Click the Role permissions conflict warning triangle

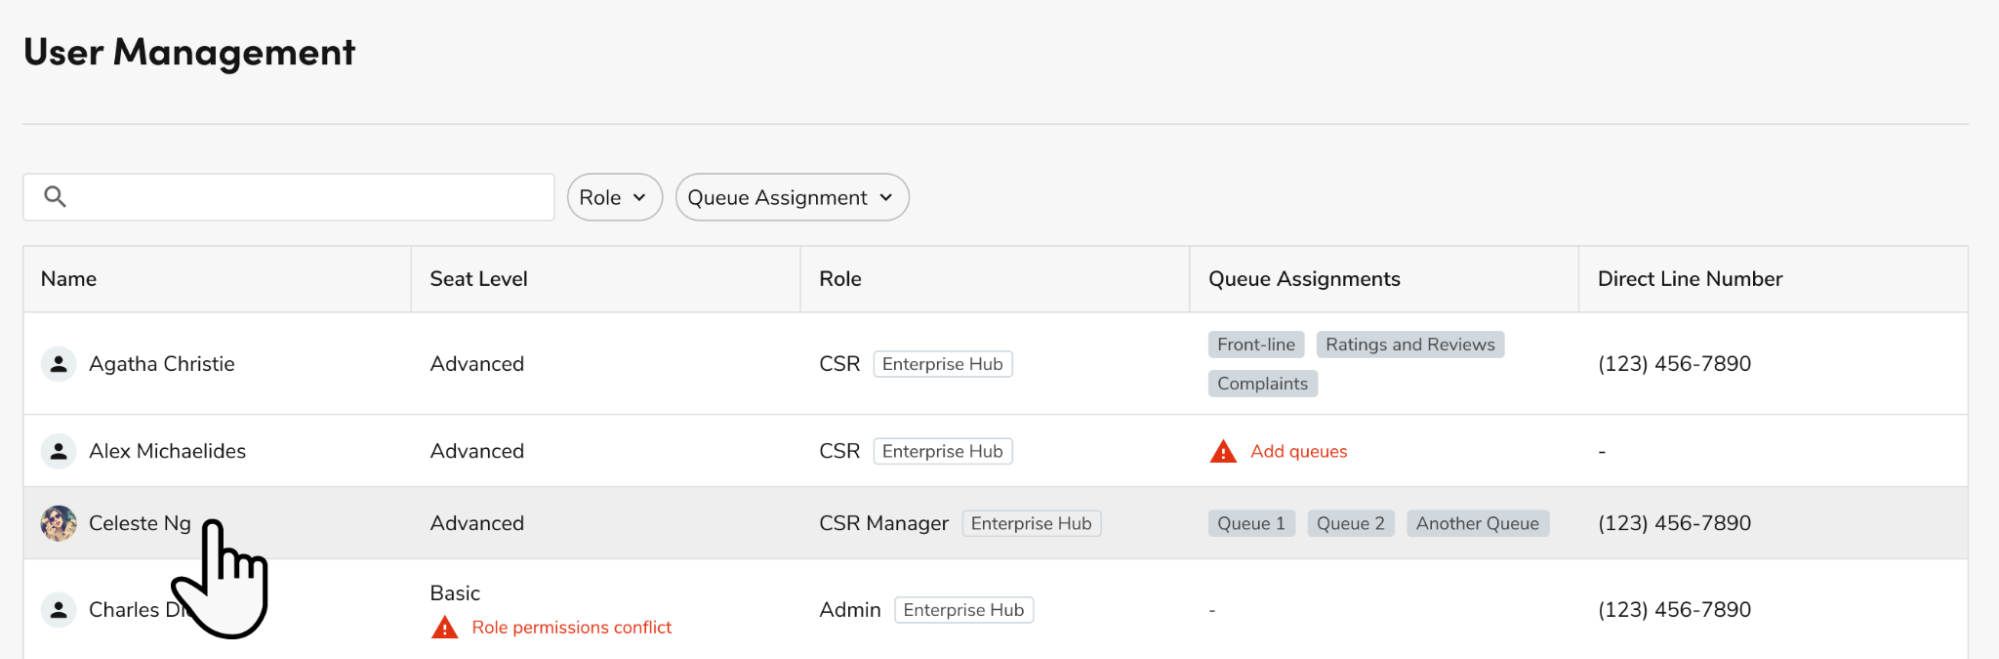[445, 628]
